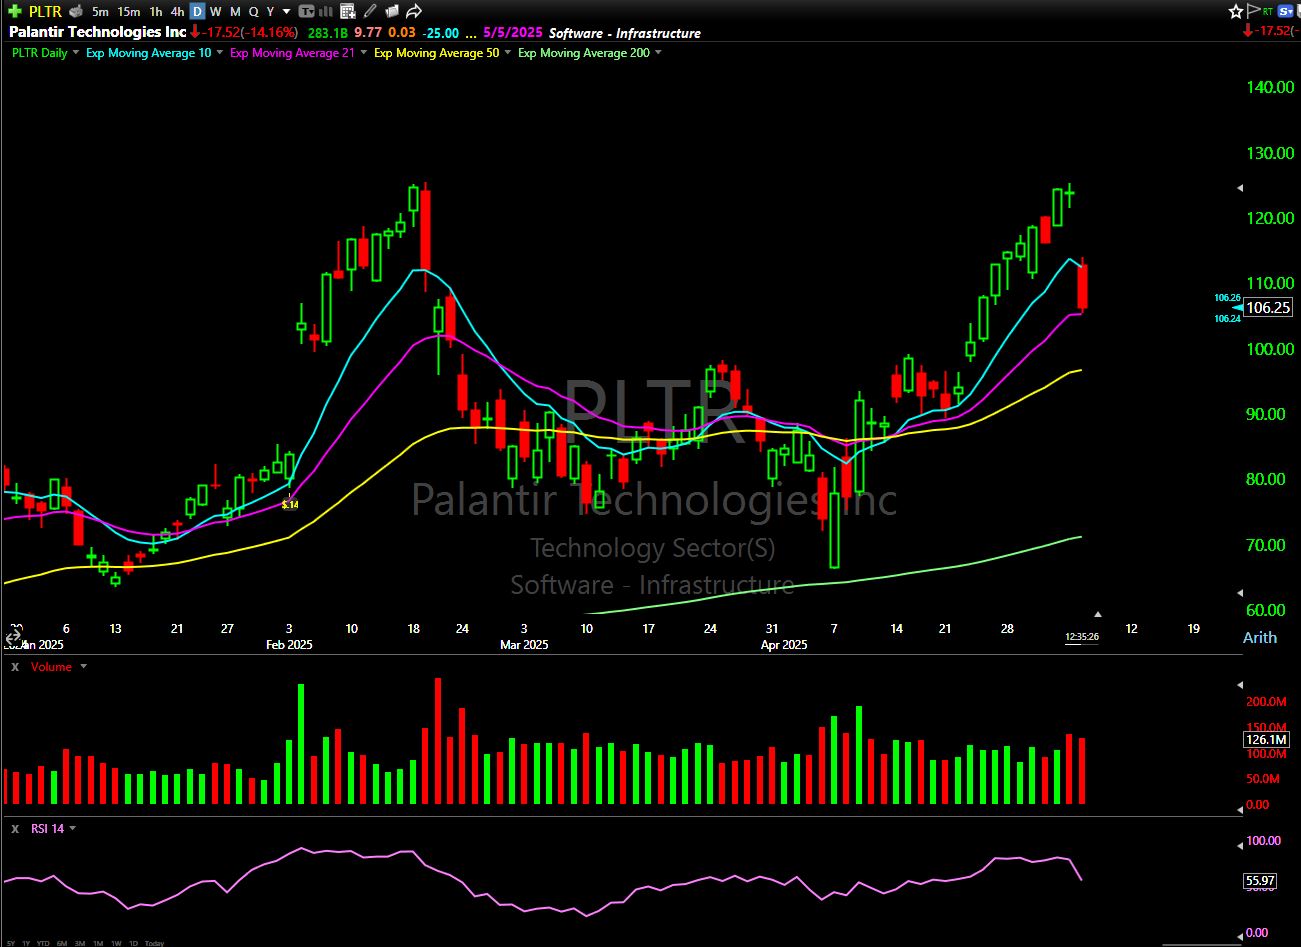Click the small left-arrow marker near 125
This screenshot has height=947, width=1301.
pyautogui.click(x=1241, y=187)
